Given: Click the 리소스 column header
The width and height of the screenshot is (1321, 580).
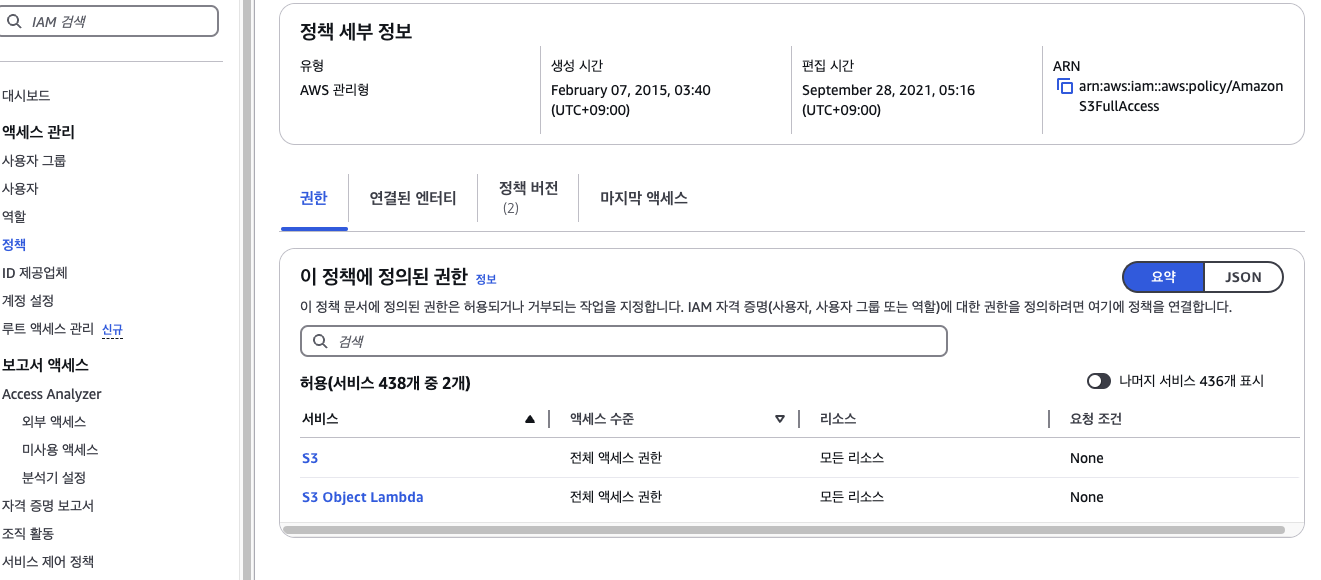Looking at the screenshot, I should coord(837,419).
